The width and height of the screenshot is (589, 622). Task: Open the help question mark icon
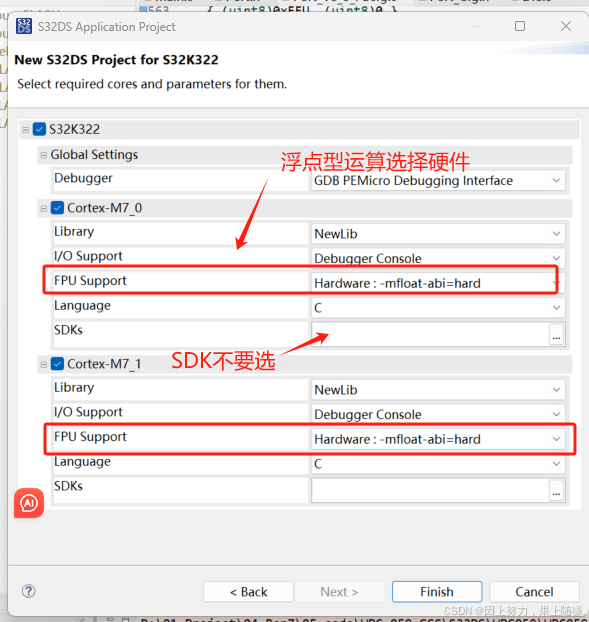click(29, 591)
